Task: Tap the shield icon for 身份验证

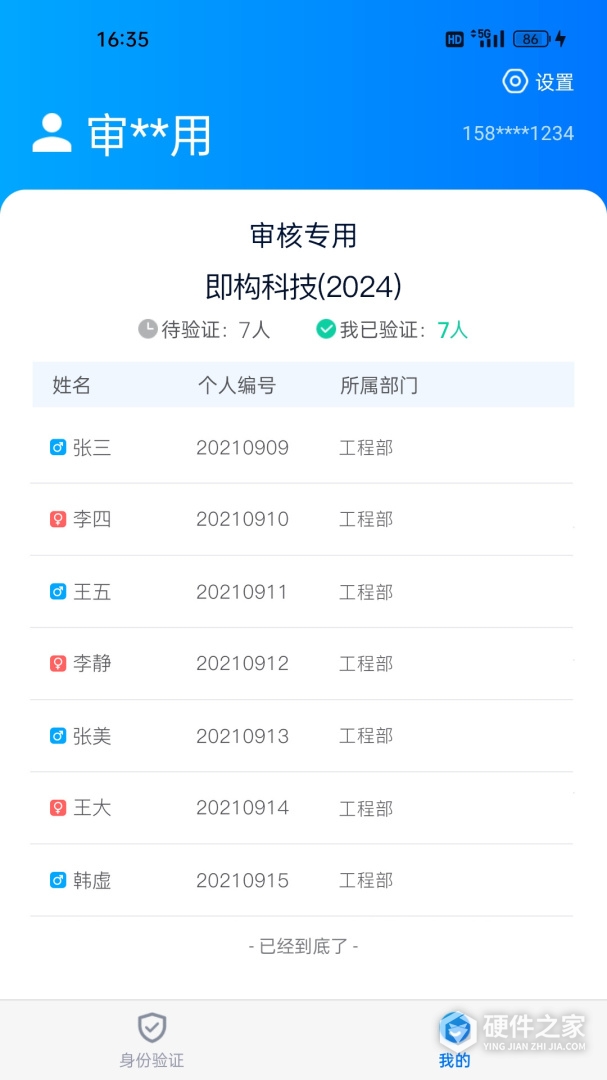Action: coord(152,1027)
